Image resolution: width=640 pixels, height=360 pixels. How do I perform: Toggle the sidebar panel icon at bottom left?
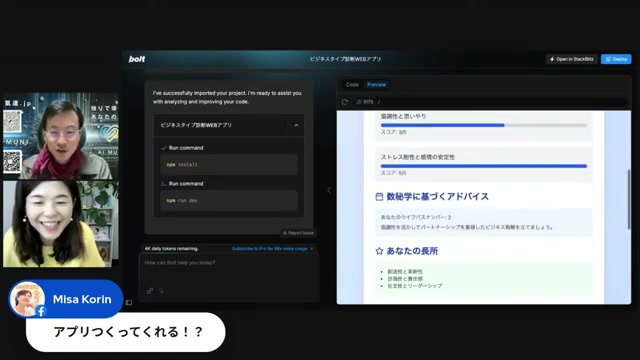(x=129, y=302)
